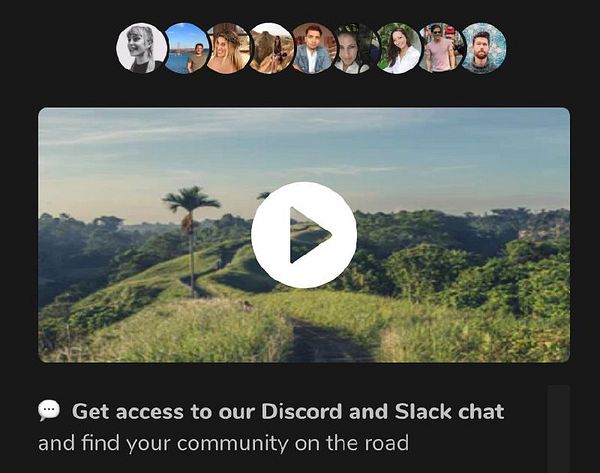Viewport: 600px width, 473px height.
Task: Click the word 'Discord' in the heading
Action: (302, 412)
